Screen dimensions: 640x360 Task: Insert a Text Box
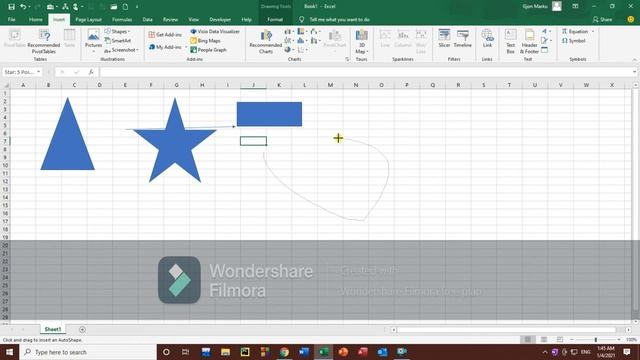point(510,41)
